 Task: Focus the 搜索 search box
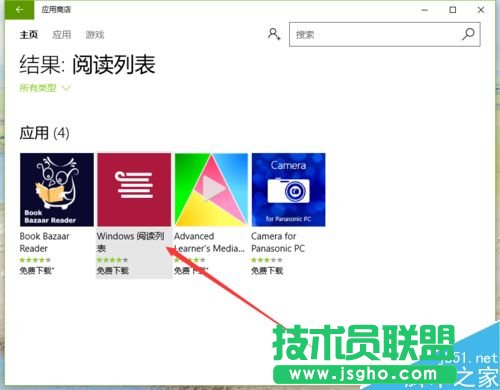(x=385, y=34)
